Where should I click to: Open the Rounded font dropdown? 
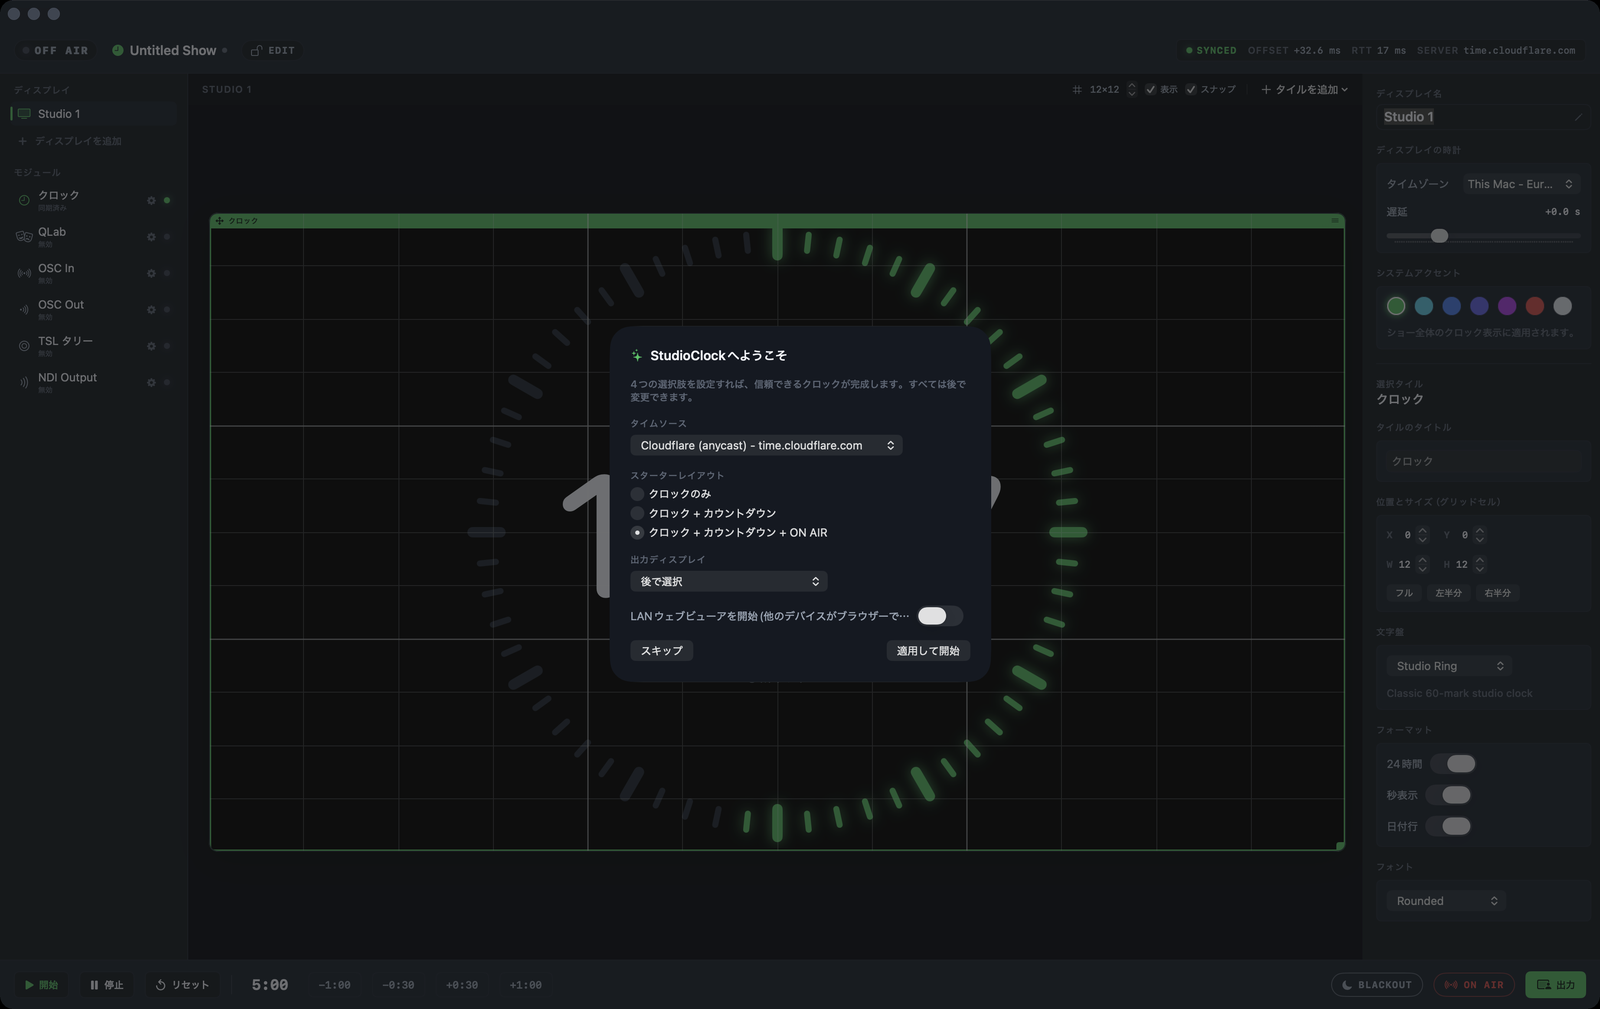1446,901
